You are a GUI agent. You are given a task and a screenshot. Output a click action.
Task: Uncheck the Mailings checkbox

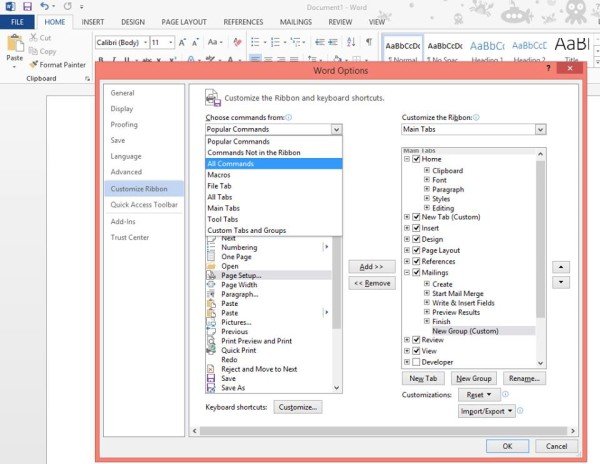point(416,272)
